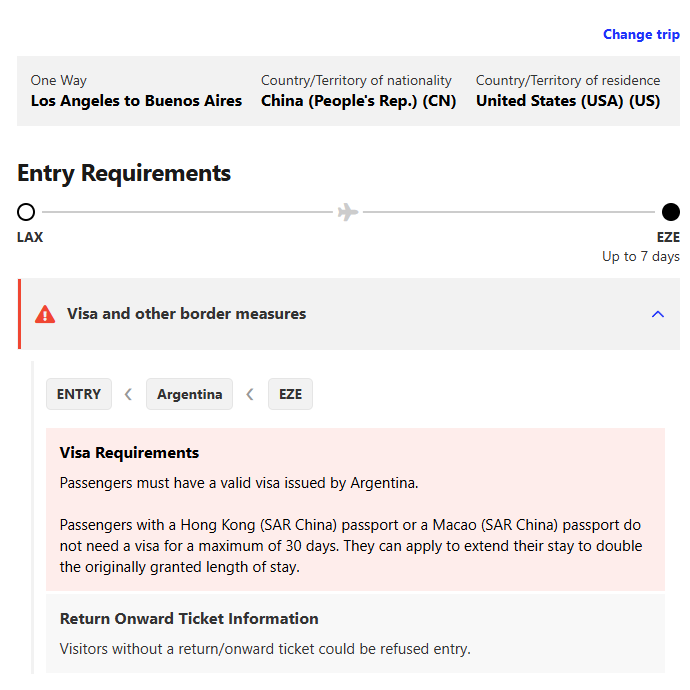This screenshot has width=690, height=690.
Task: Open the Change trip link
Action: (x=641, y=34)
